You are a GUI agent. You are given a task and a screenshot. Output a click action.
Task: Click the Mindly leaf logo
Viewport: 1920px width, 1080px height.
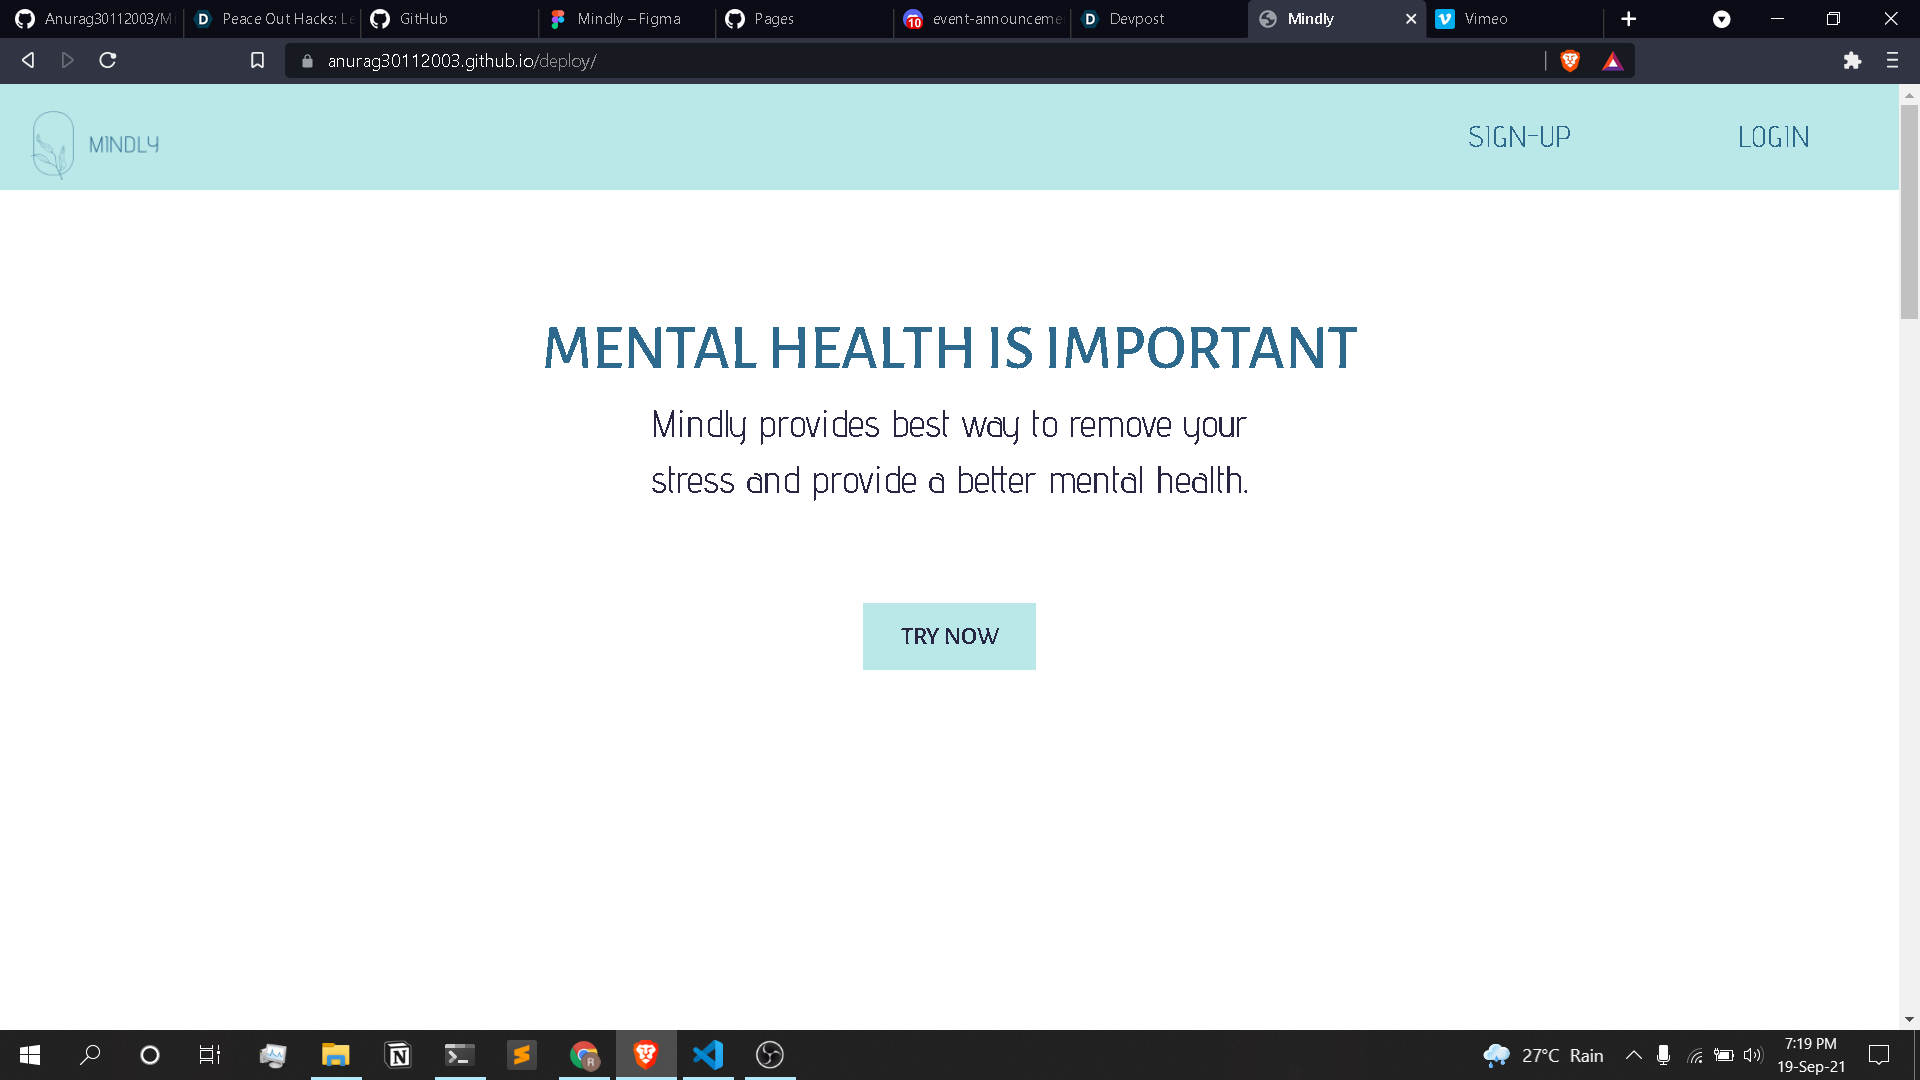coord(53,144)
